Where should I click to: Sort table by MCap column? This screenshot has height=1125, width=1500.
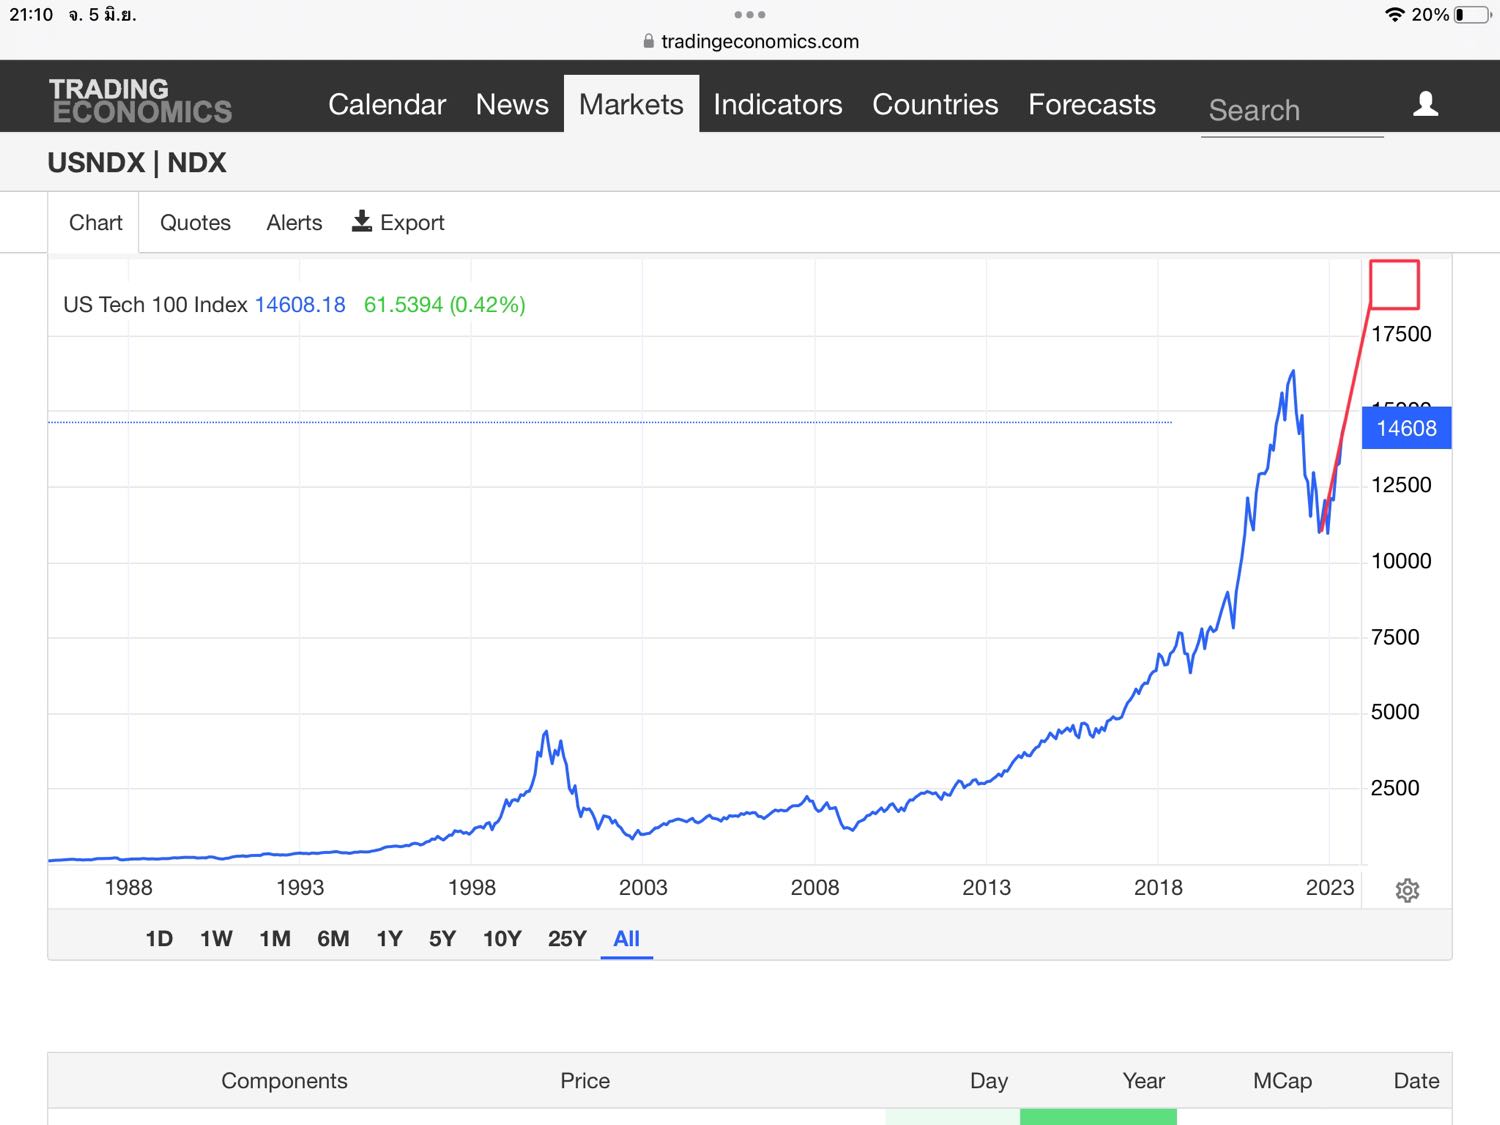pos(1282,1080)
